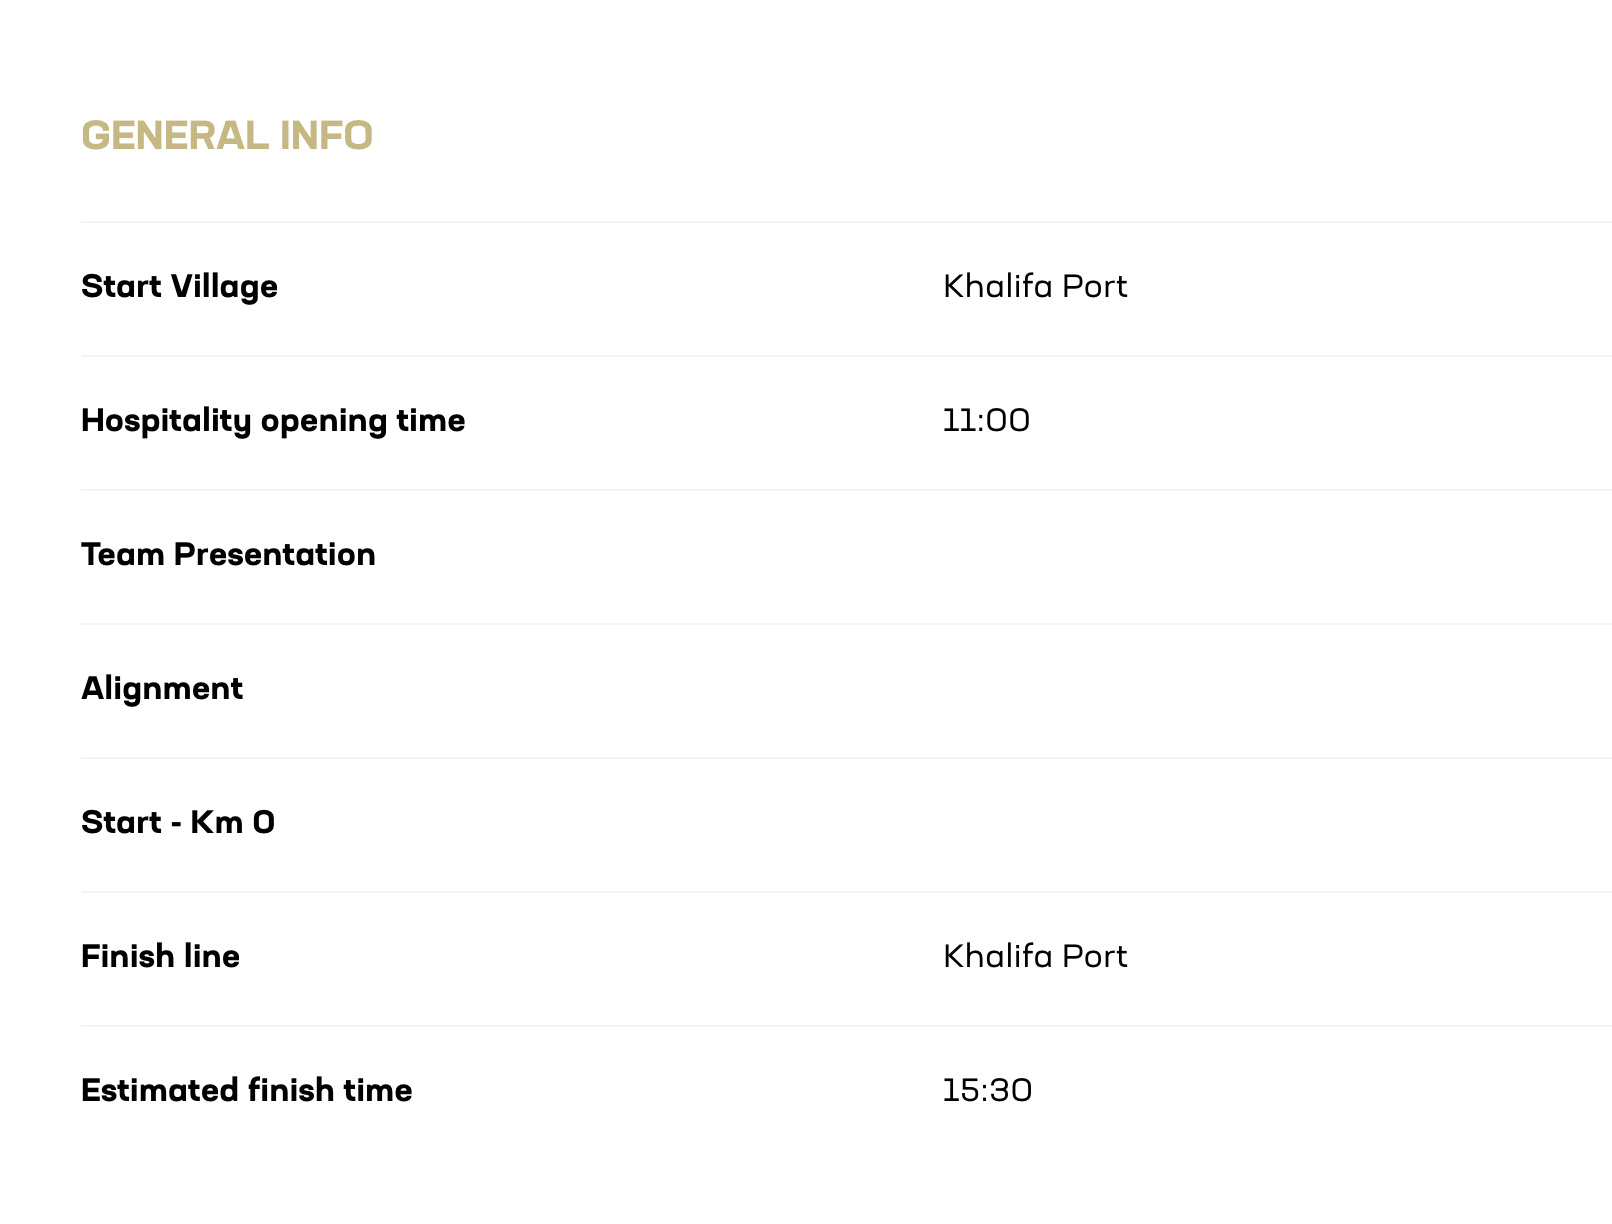
Task: Select the 15:30 estimated finish value
Action: click(x=987, y=1091)
